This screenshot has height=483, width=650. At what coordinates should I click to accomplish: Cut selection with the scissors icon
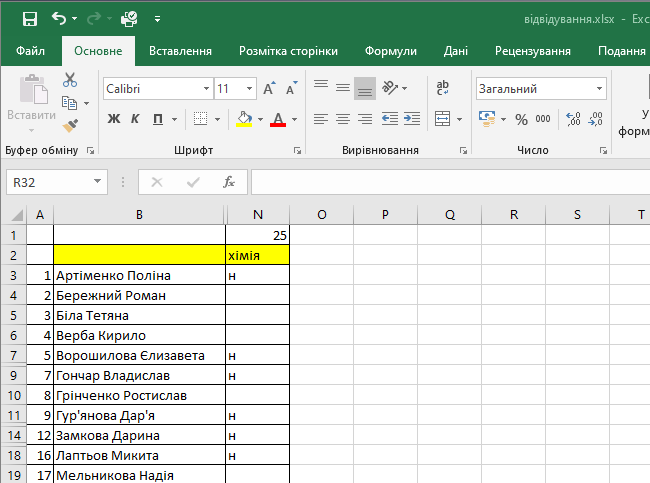(x=70, y=80)
